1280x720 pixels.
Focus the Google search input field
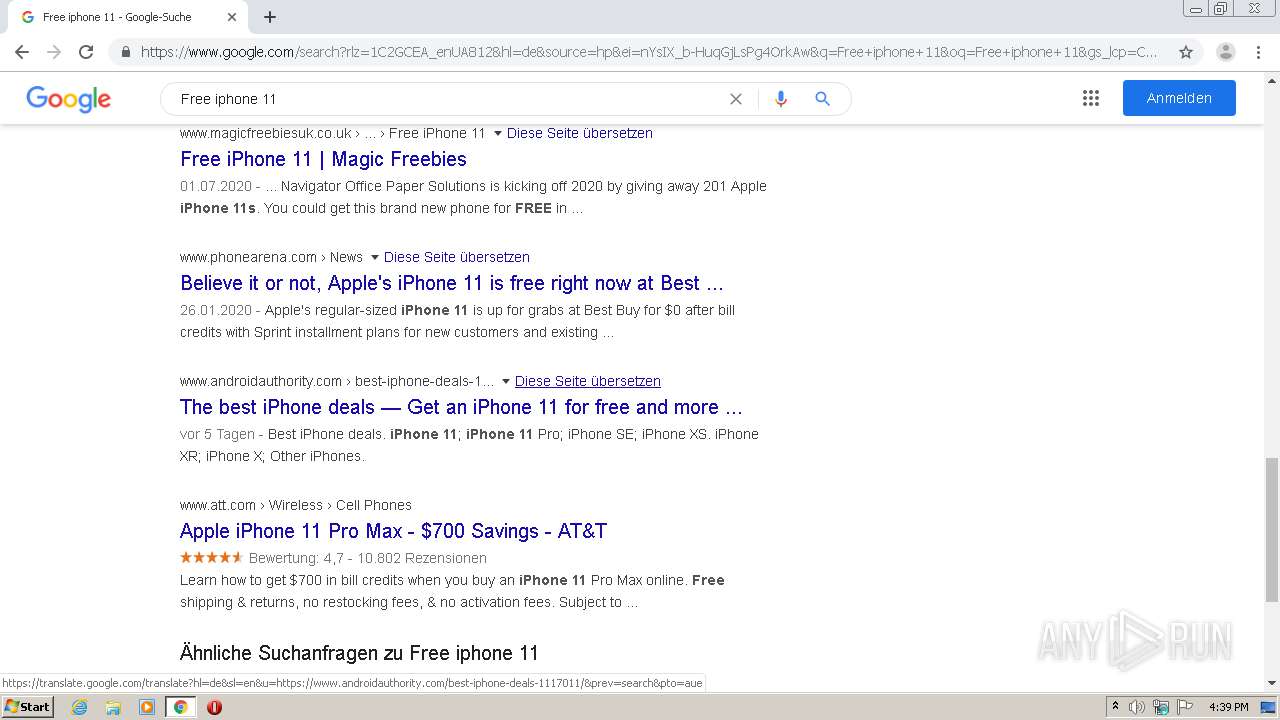448,99
